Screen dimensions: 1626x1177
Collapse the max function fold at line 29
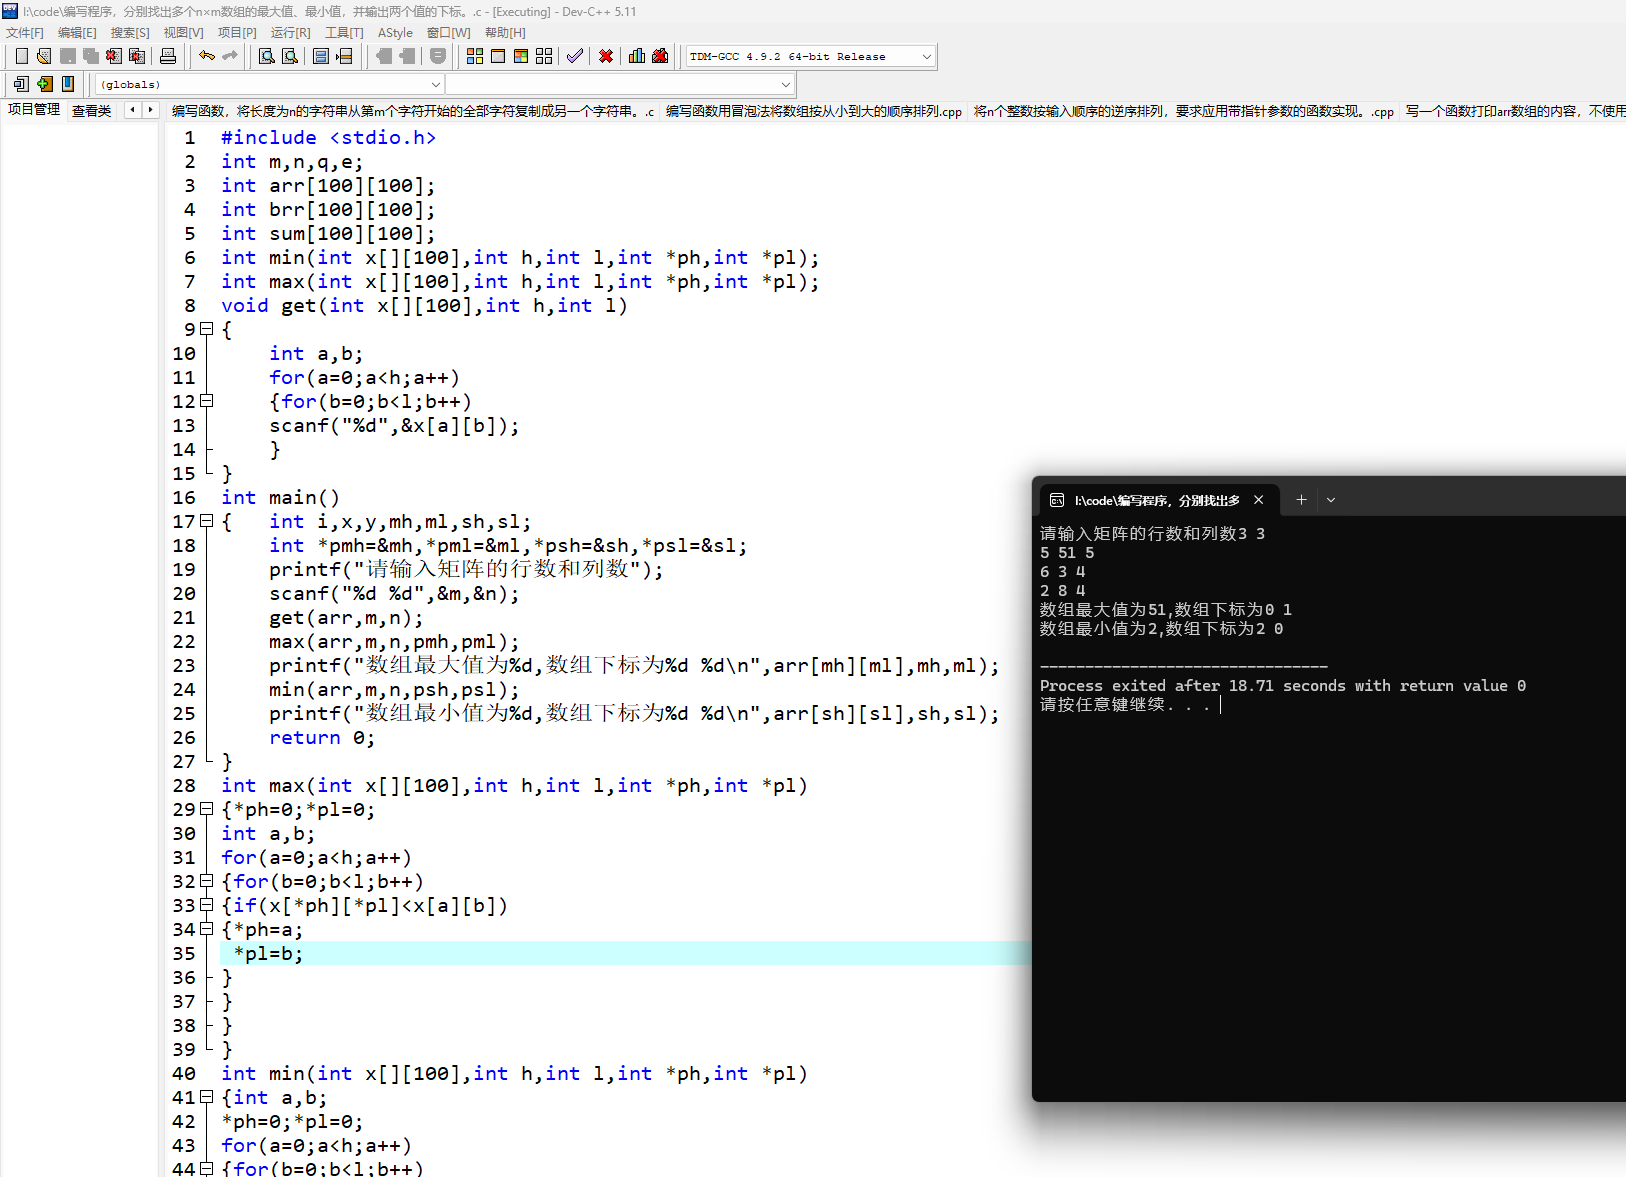click(x=207, y=809)
